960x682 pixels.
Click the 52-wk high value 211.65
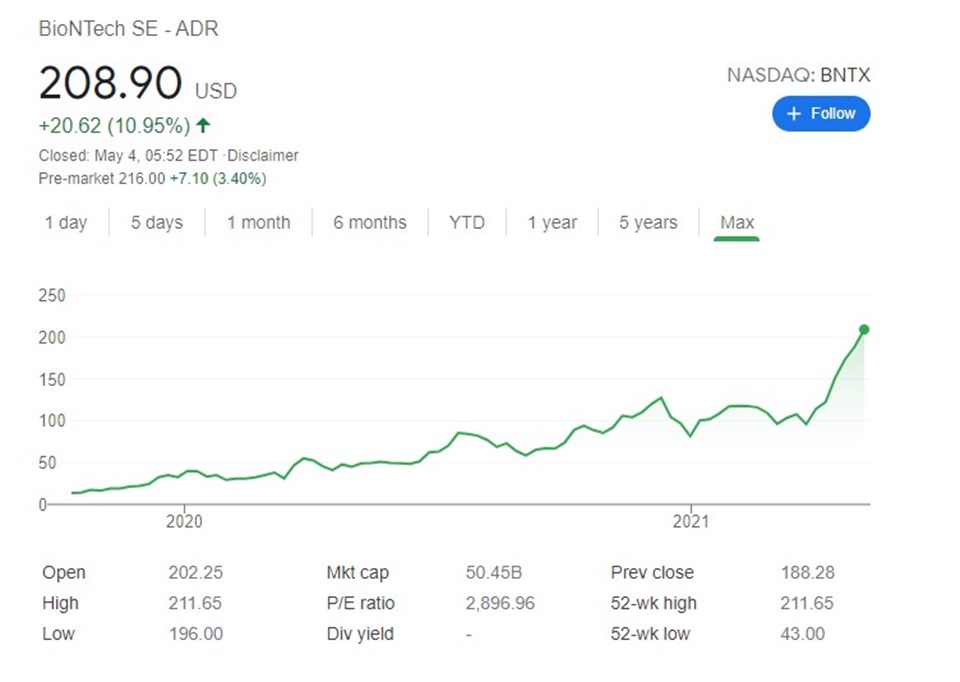(x=806, y=603)
